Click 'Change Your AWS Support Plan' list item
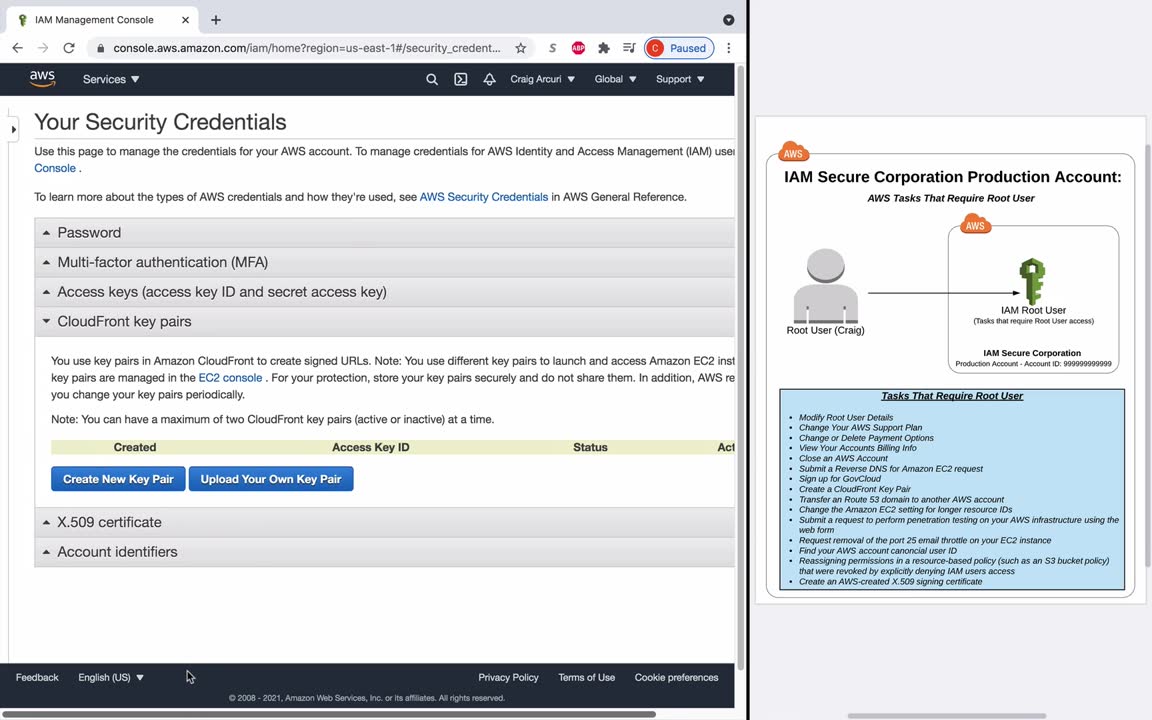This screenshot has height=720, width=1152. coord(860,428)
